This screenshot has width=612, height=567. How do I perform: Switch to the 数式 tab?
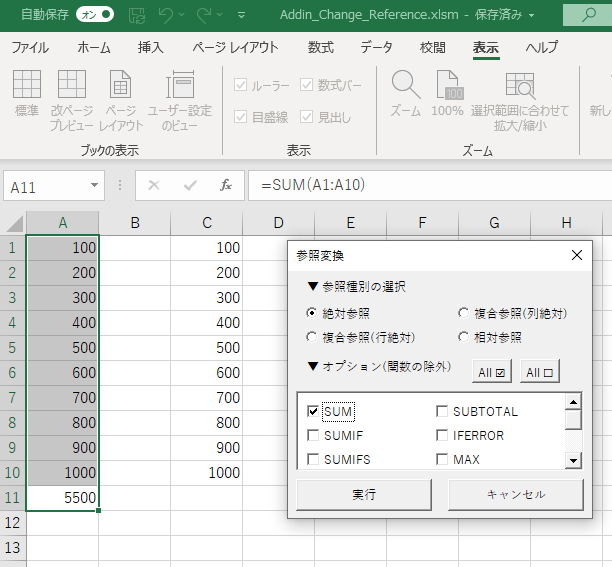pyautogui.click(x=320, y=48)
